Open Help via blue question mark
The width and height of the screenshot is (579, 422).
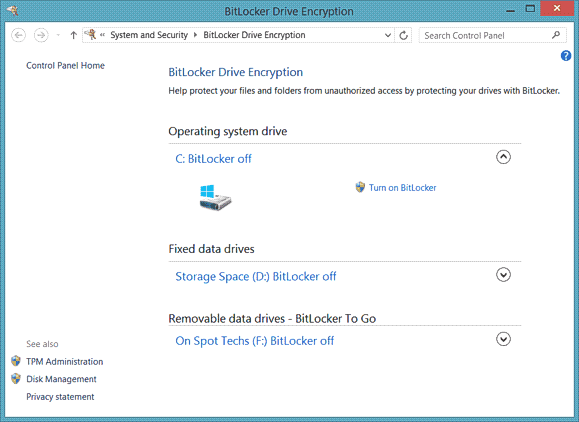[x=566, y=56]
